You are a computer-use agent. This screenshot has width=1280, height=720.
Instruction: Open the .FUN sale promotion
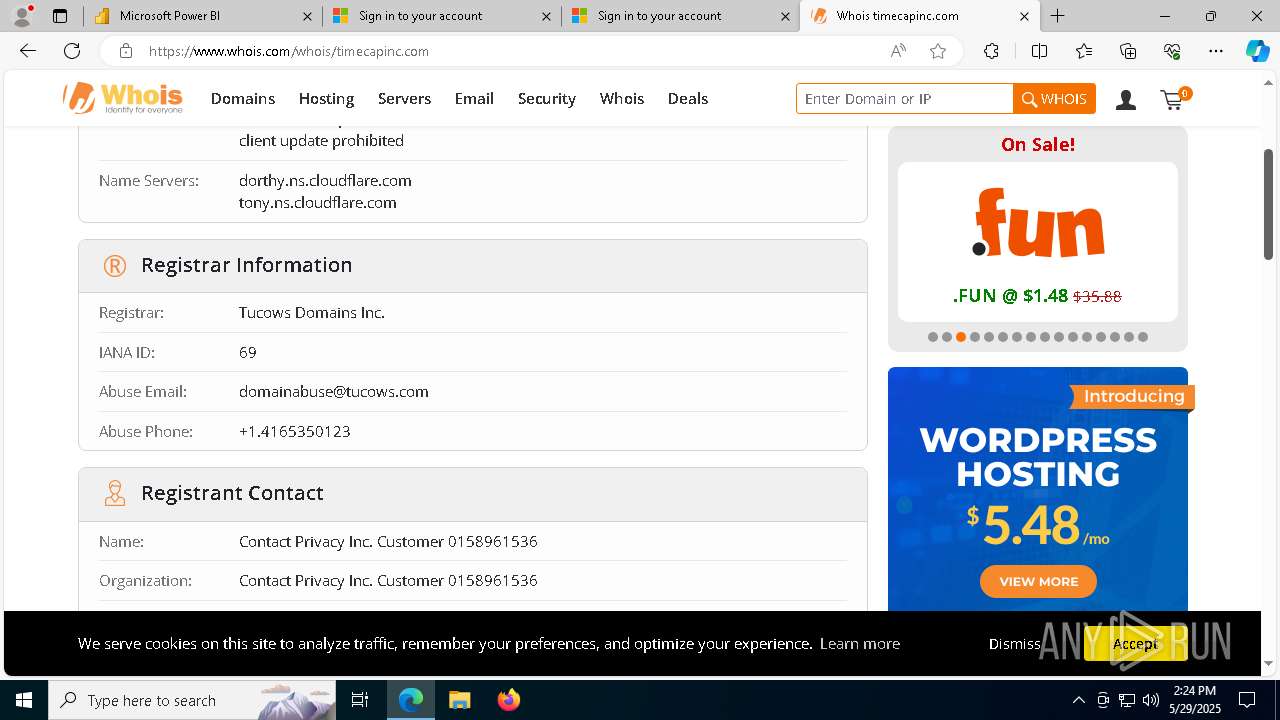[1037, 241]
